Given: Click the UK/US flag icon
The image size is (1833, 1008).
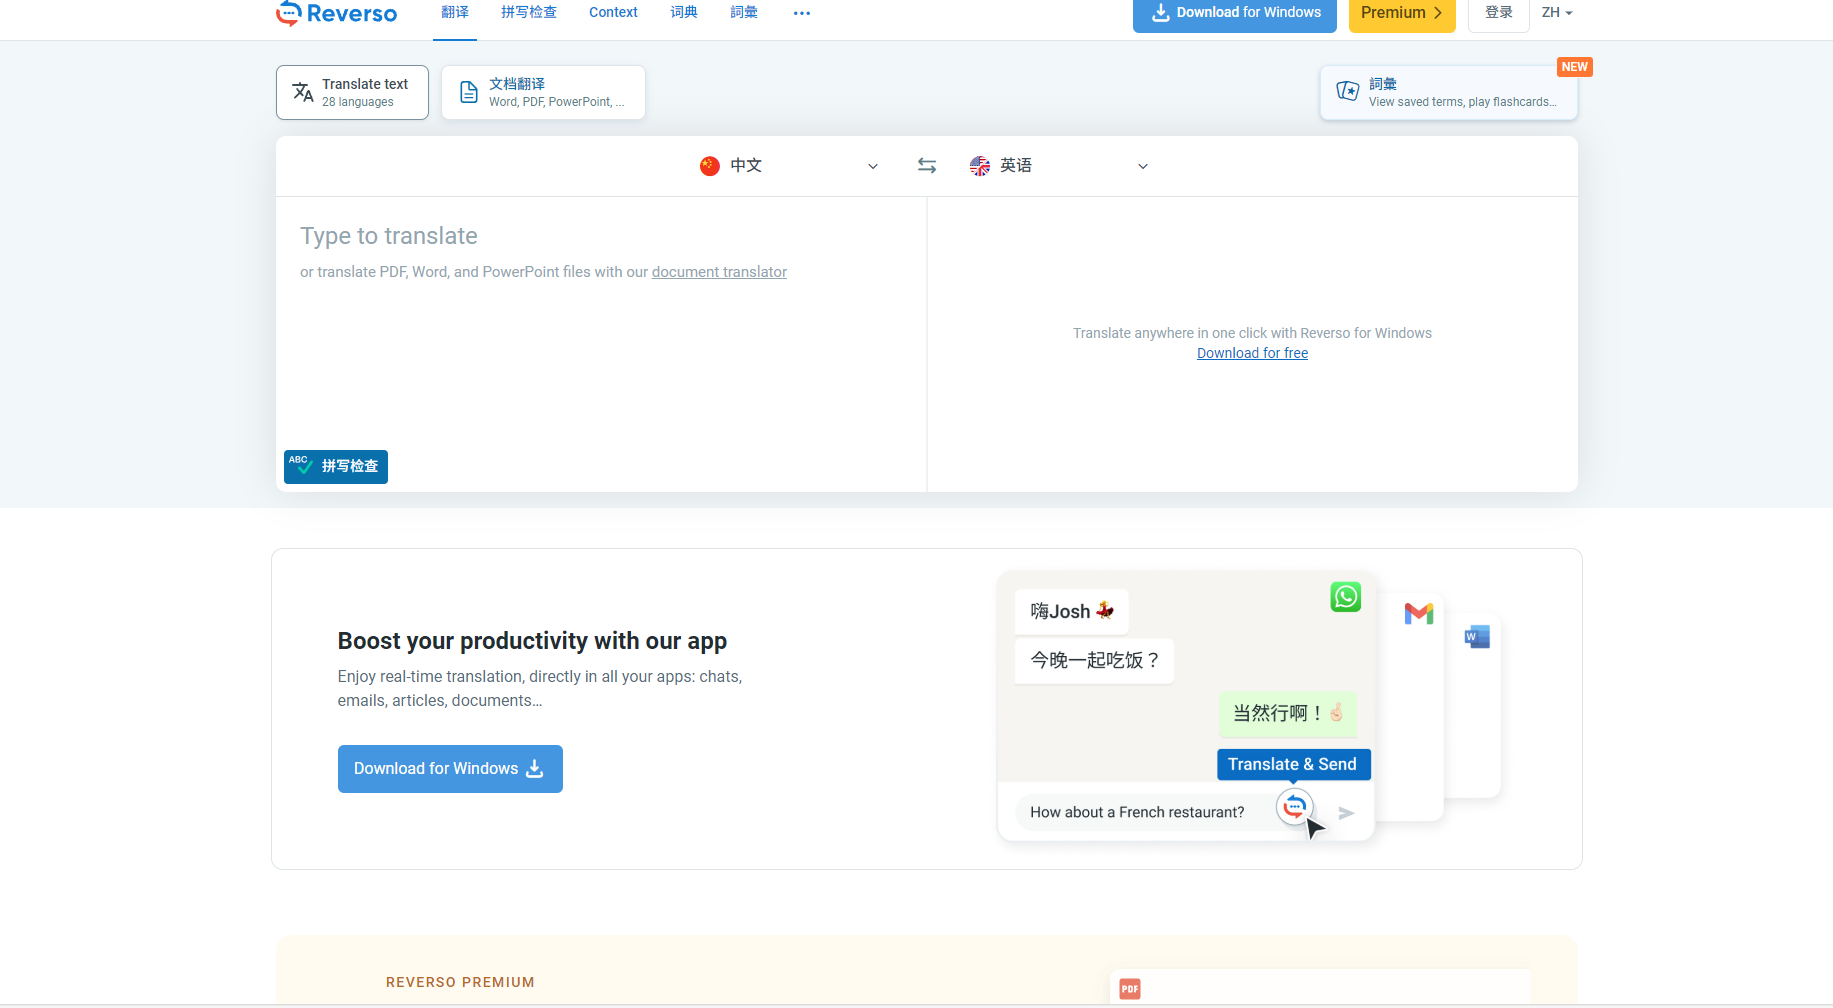Looking at the screenshot, I should 980,166.
